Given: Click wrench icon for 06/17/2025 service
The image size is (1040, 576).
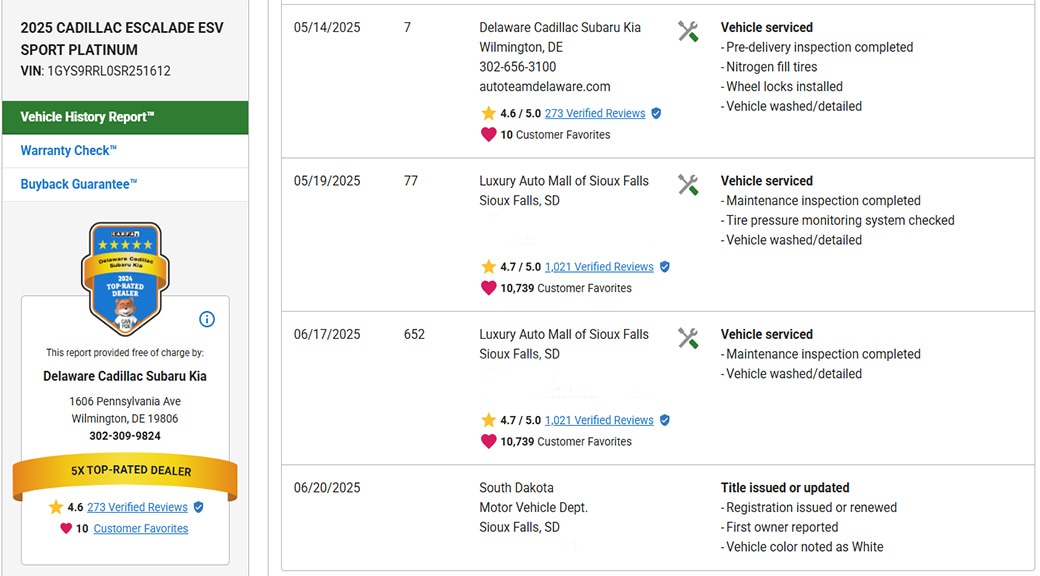Looking at the screenshot, I should [688, 338].
